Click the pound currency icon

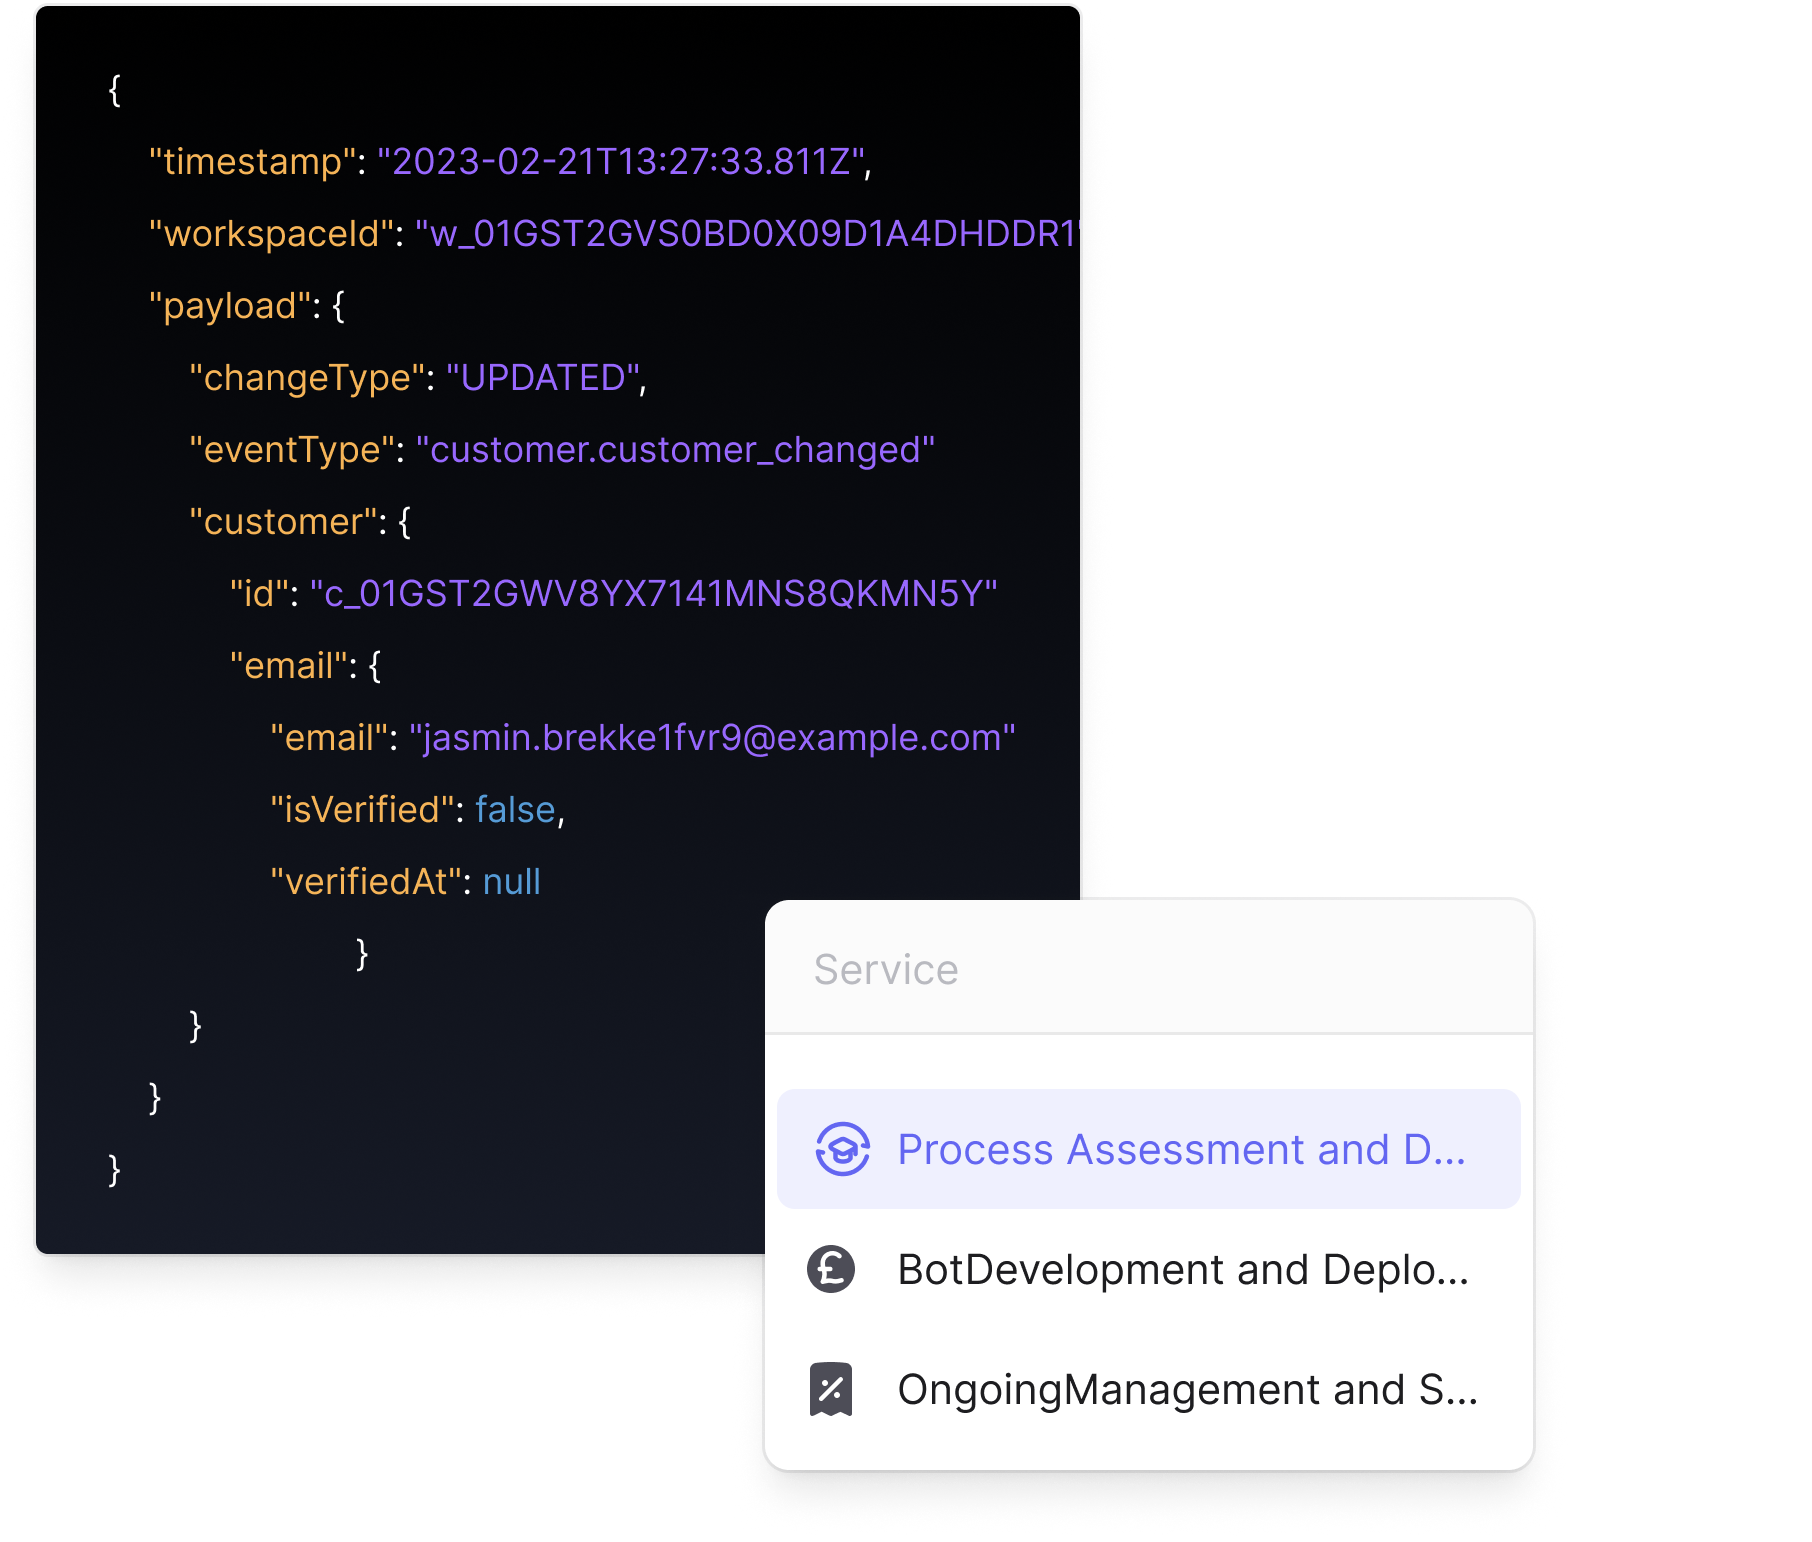(x=831, y=1269)
